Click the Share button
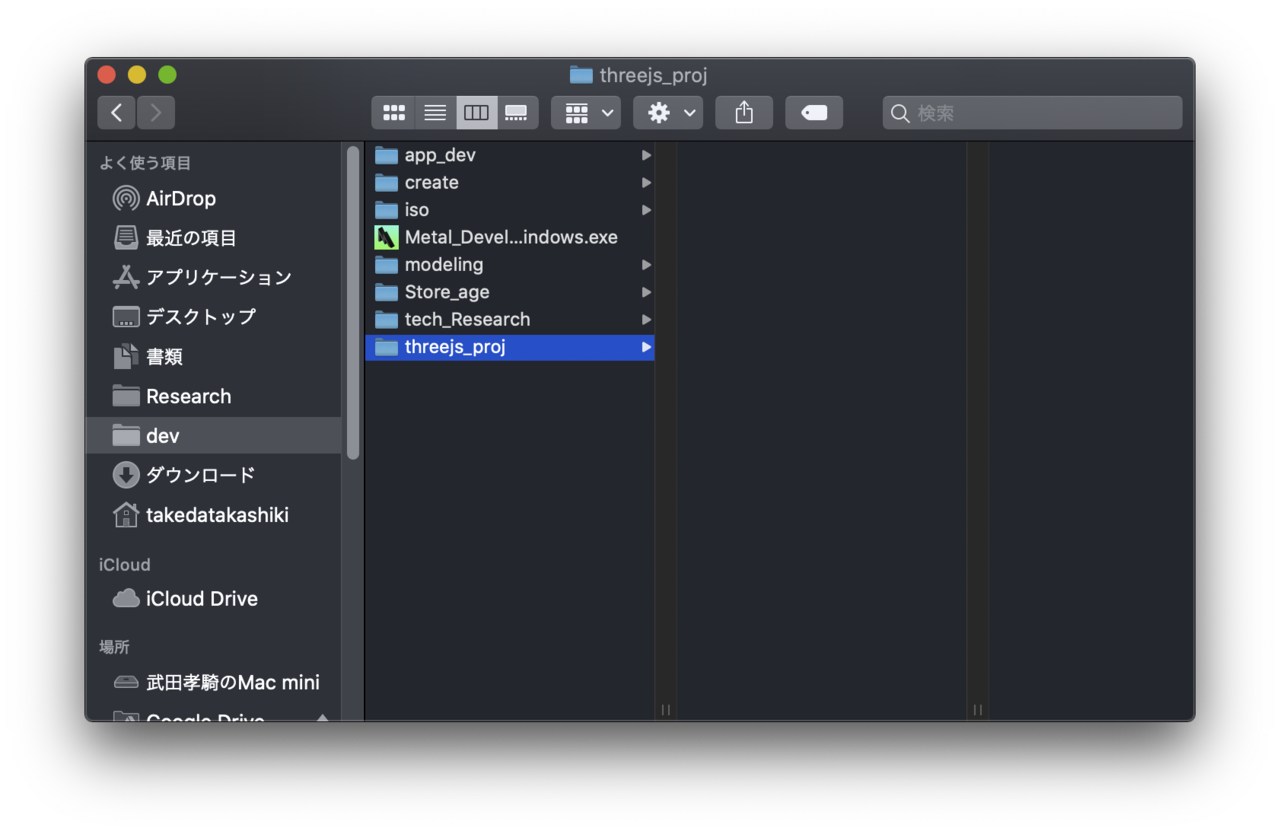This screenshot has height=834, width=1280. coord(744,113)
